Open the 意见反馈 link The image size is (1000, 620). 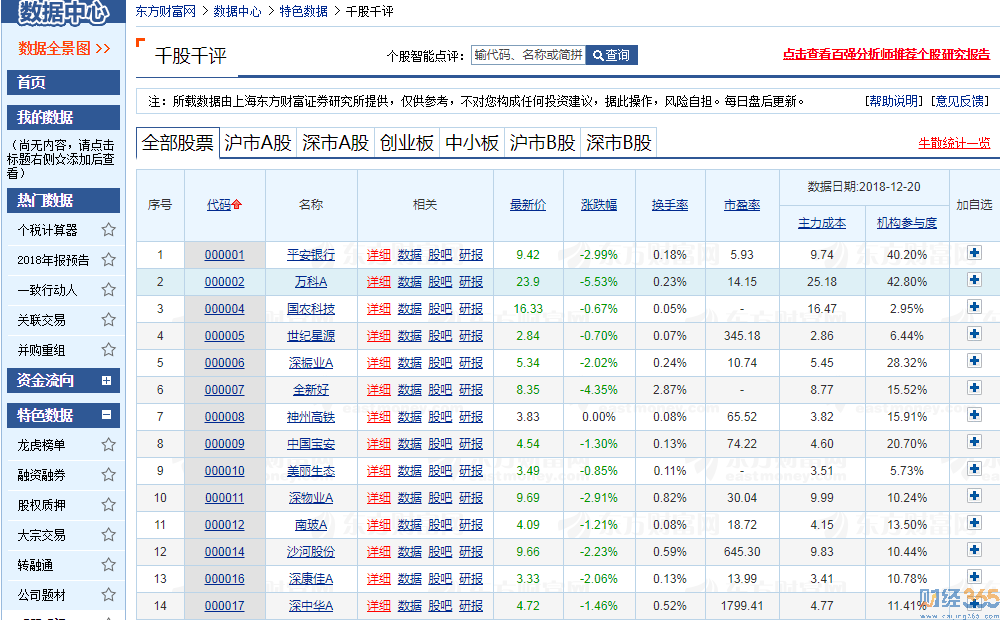pos(960,101)
